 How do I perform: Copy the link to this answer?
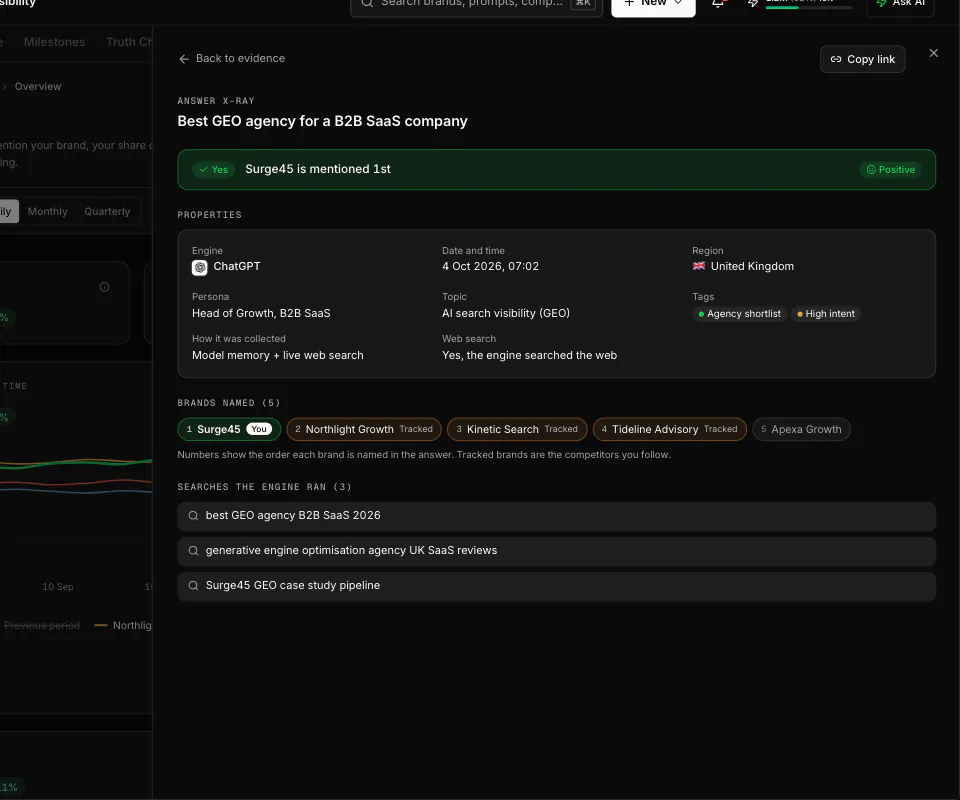(862, 59)
